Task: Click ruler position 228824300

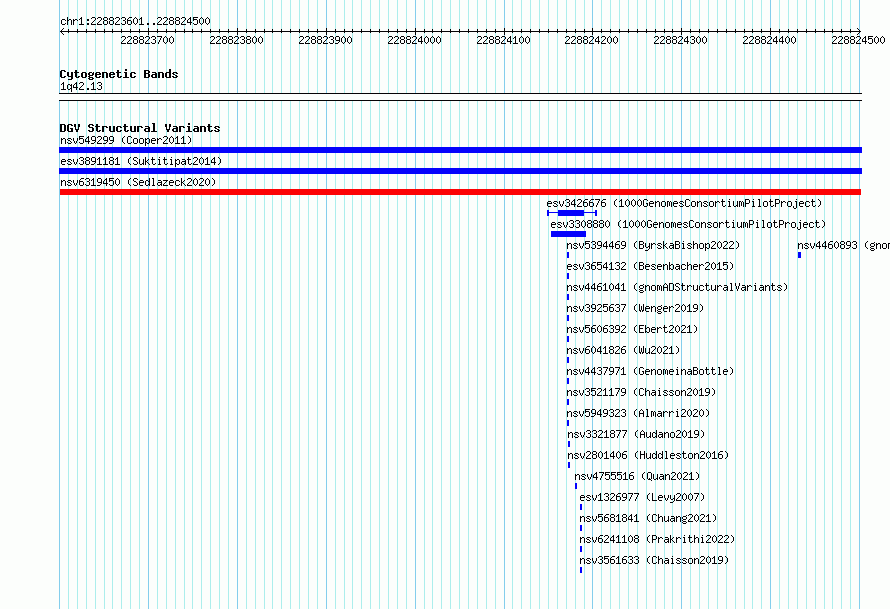Action: (681, 40)
